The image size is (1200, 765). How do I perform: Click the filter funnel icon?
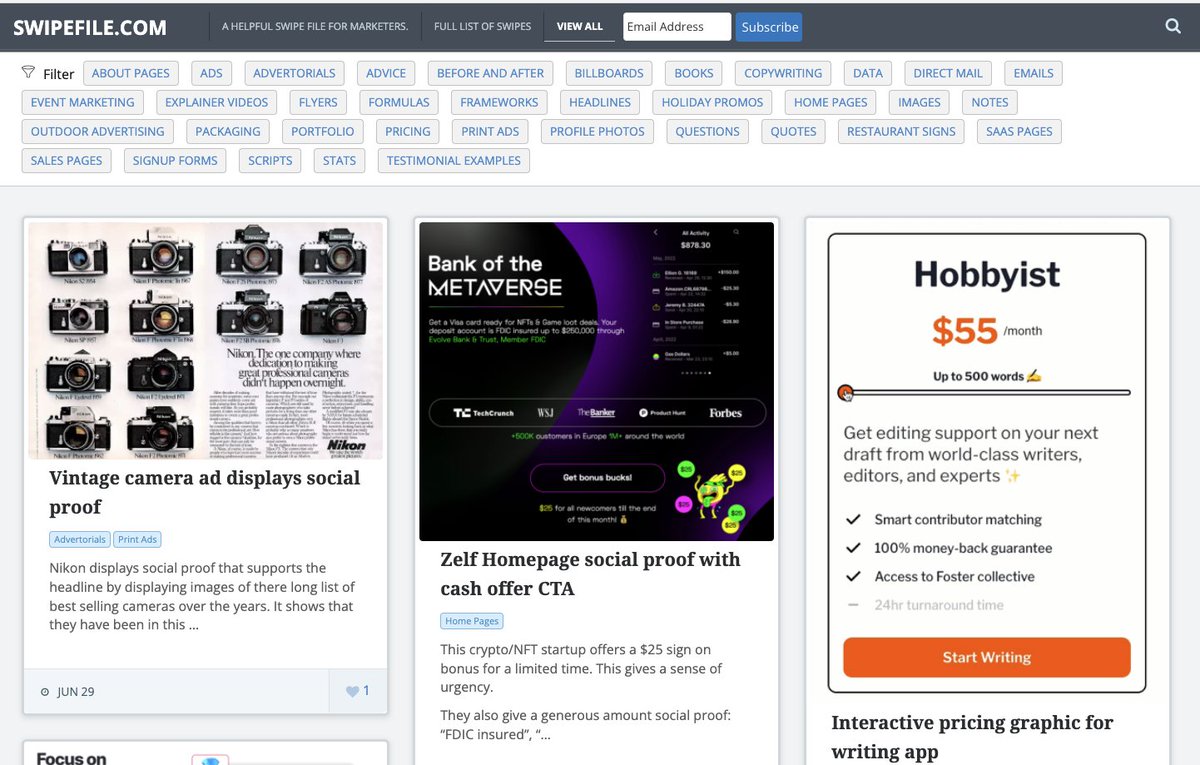click(28, 72)
